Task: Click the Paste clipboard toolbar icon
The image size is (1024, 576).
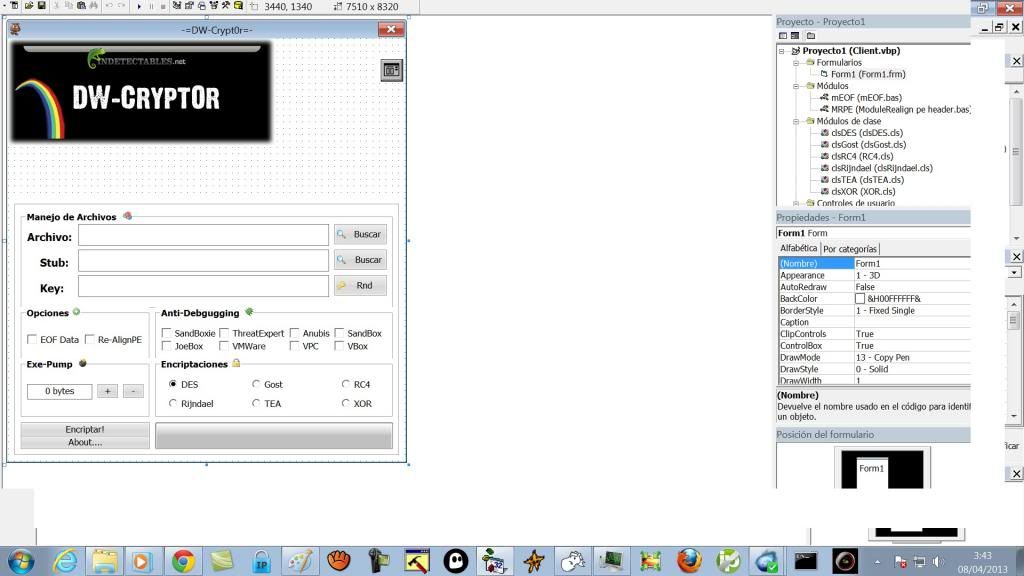Action: (x=81, y=6)
